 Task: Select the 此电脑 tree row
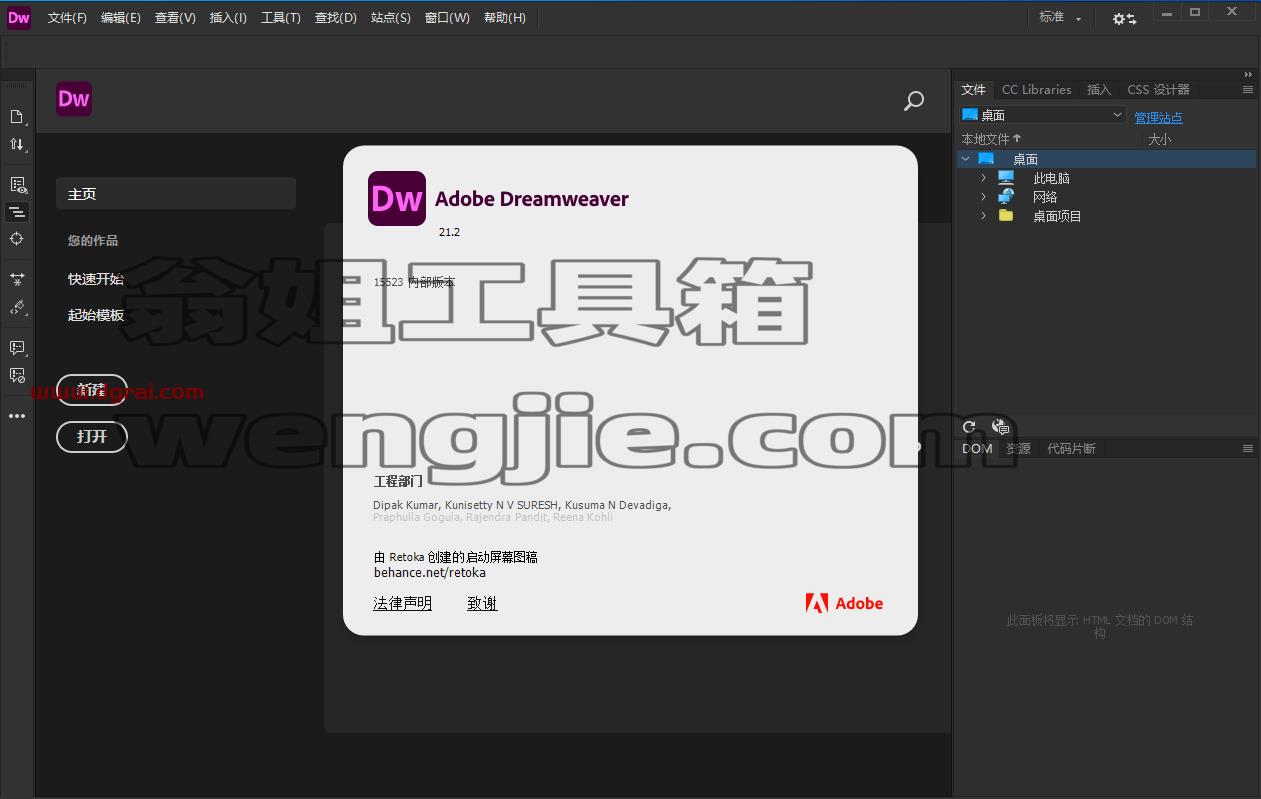(1106, 178)
